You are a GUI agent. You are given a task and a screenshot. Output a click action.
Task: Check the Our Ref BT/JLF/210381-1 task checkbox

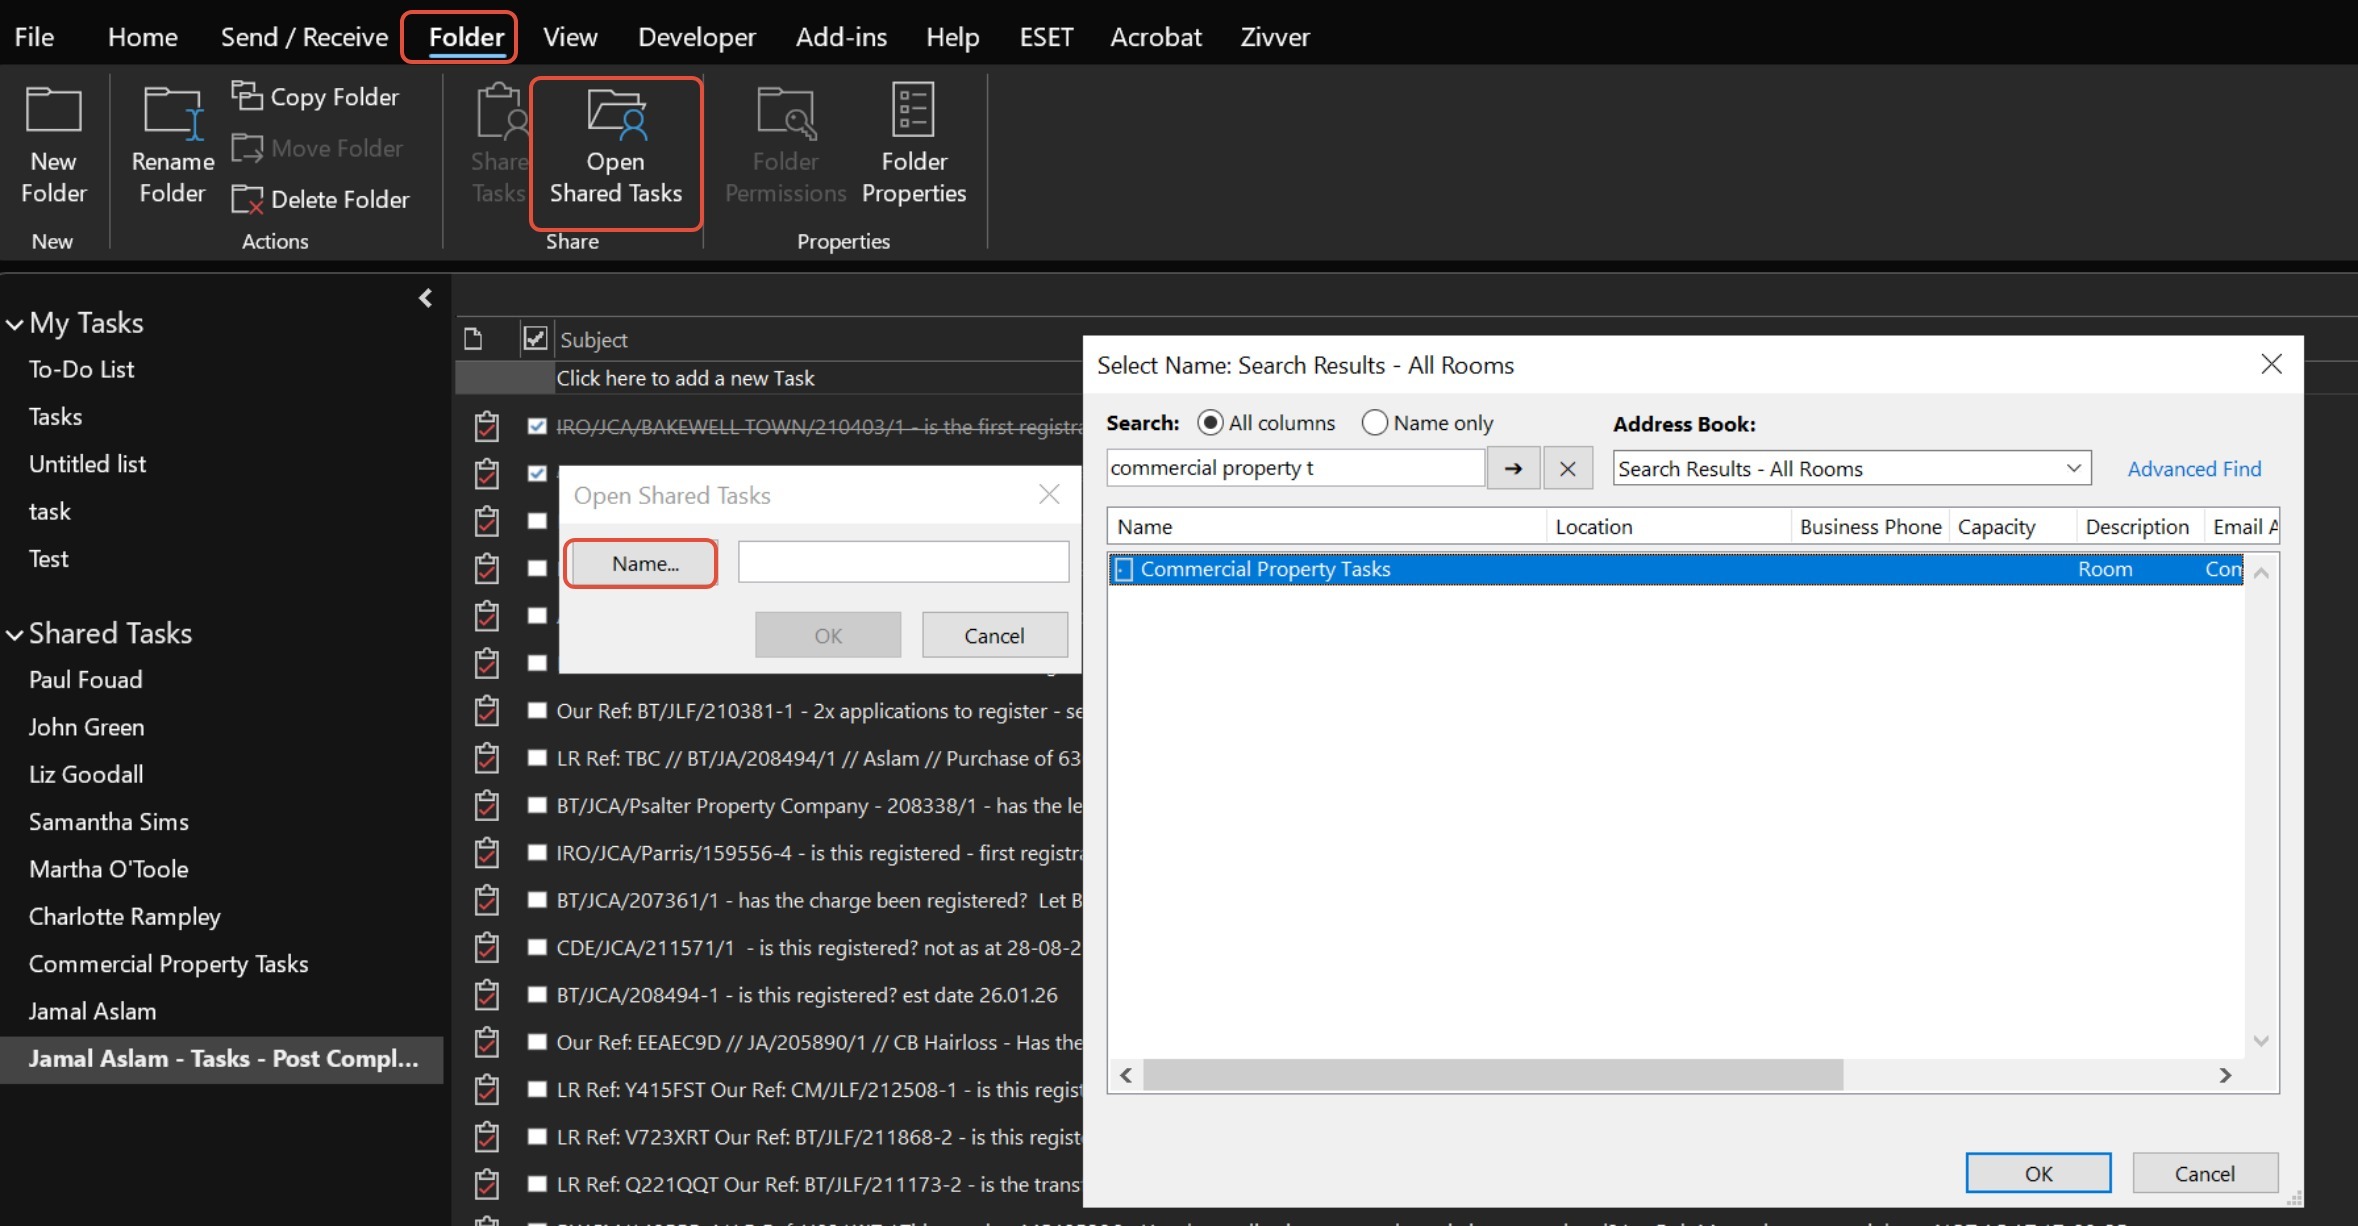pos(537,711)
